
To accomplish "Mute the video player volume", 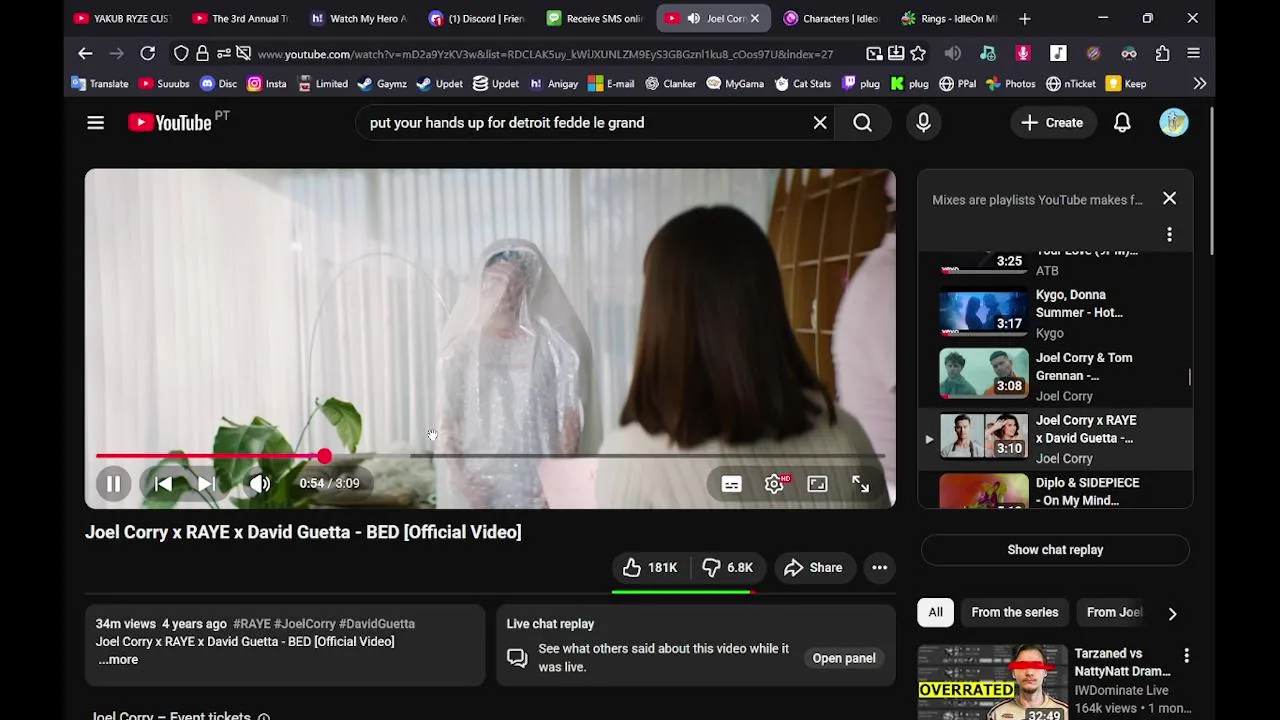I will (x=260, y=484).
